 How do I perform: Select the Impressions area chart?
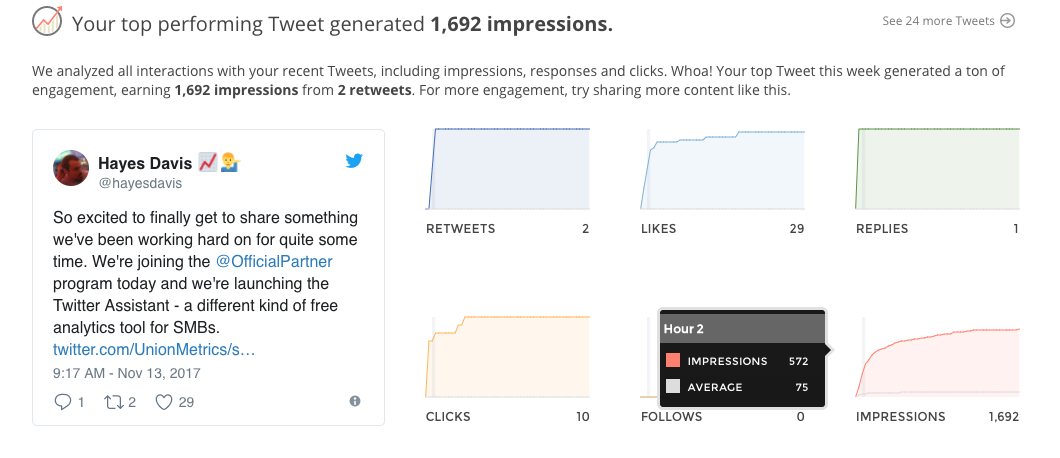[x=938, y=357]
